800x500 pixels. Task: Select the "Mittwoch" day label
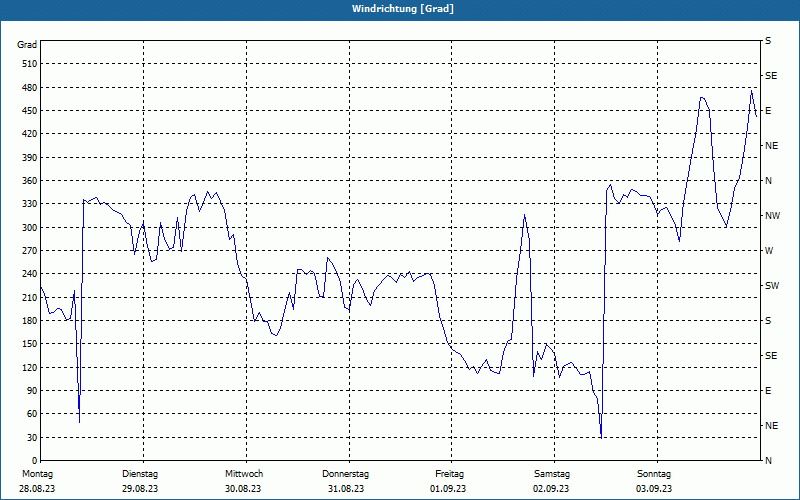coord(244,474)
